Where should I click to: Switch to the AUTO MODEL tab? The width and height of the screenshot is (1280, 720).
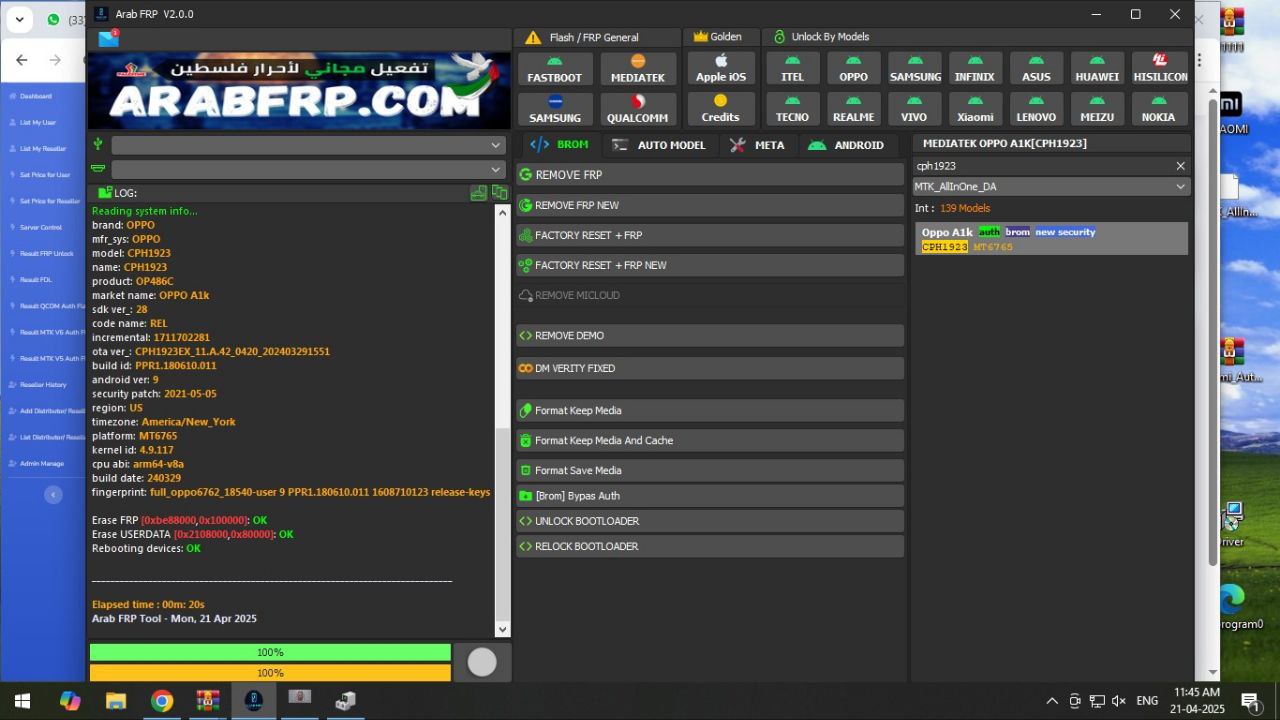point(659,145)
